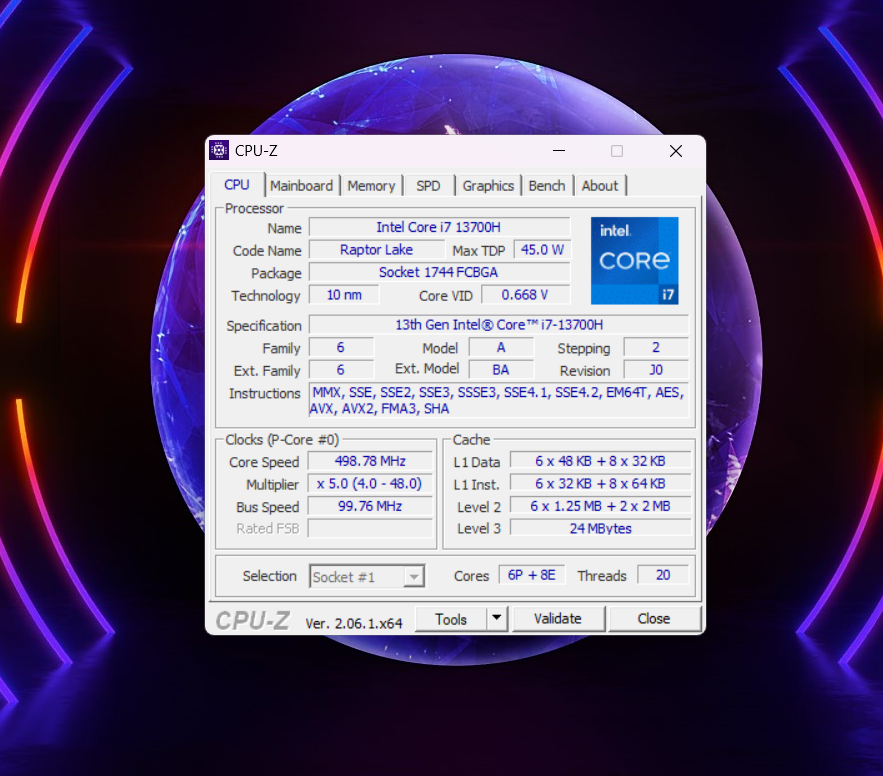Viewport: 883px width, 776px height.
Task: Switch to the CPU tab
Action: pyautogui.click(x=237, y=185)
